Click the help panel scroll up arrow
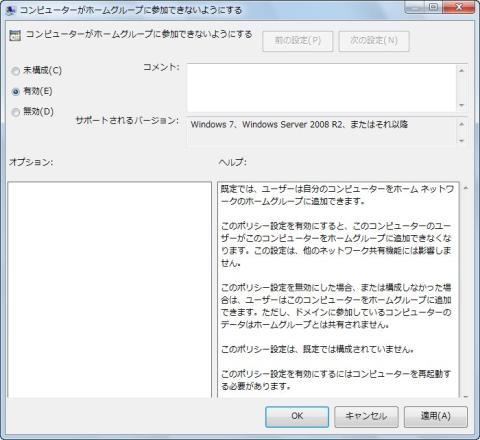This screenshot has height=440, width=480. [466, 188]
